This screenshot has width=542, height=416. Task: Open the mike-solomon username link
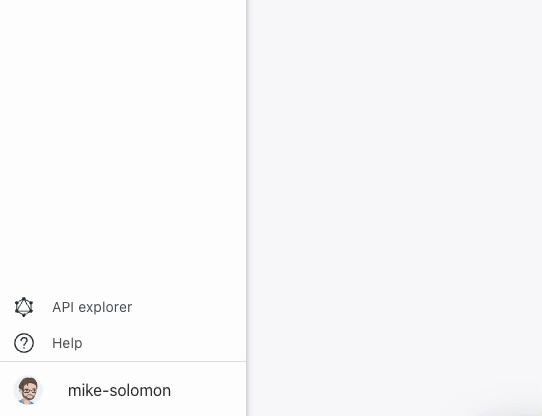tap(119, 391)
